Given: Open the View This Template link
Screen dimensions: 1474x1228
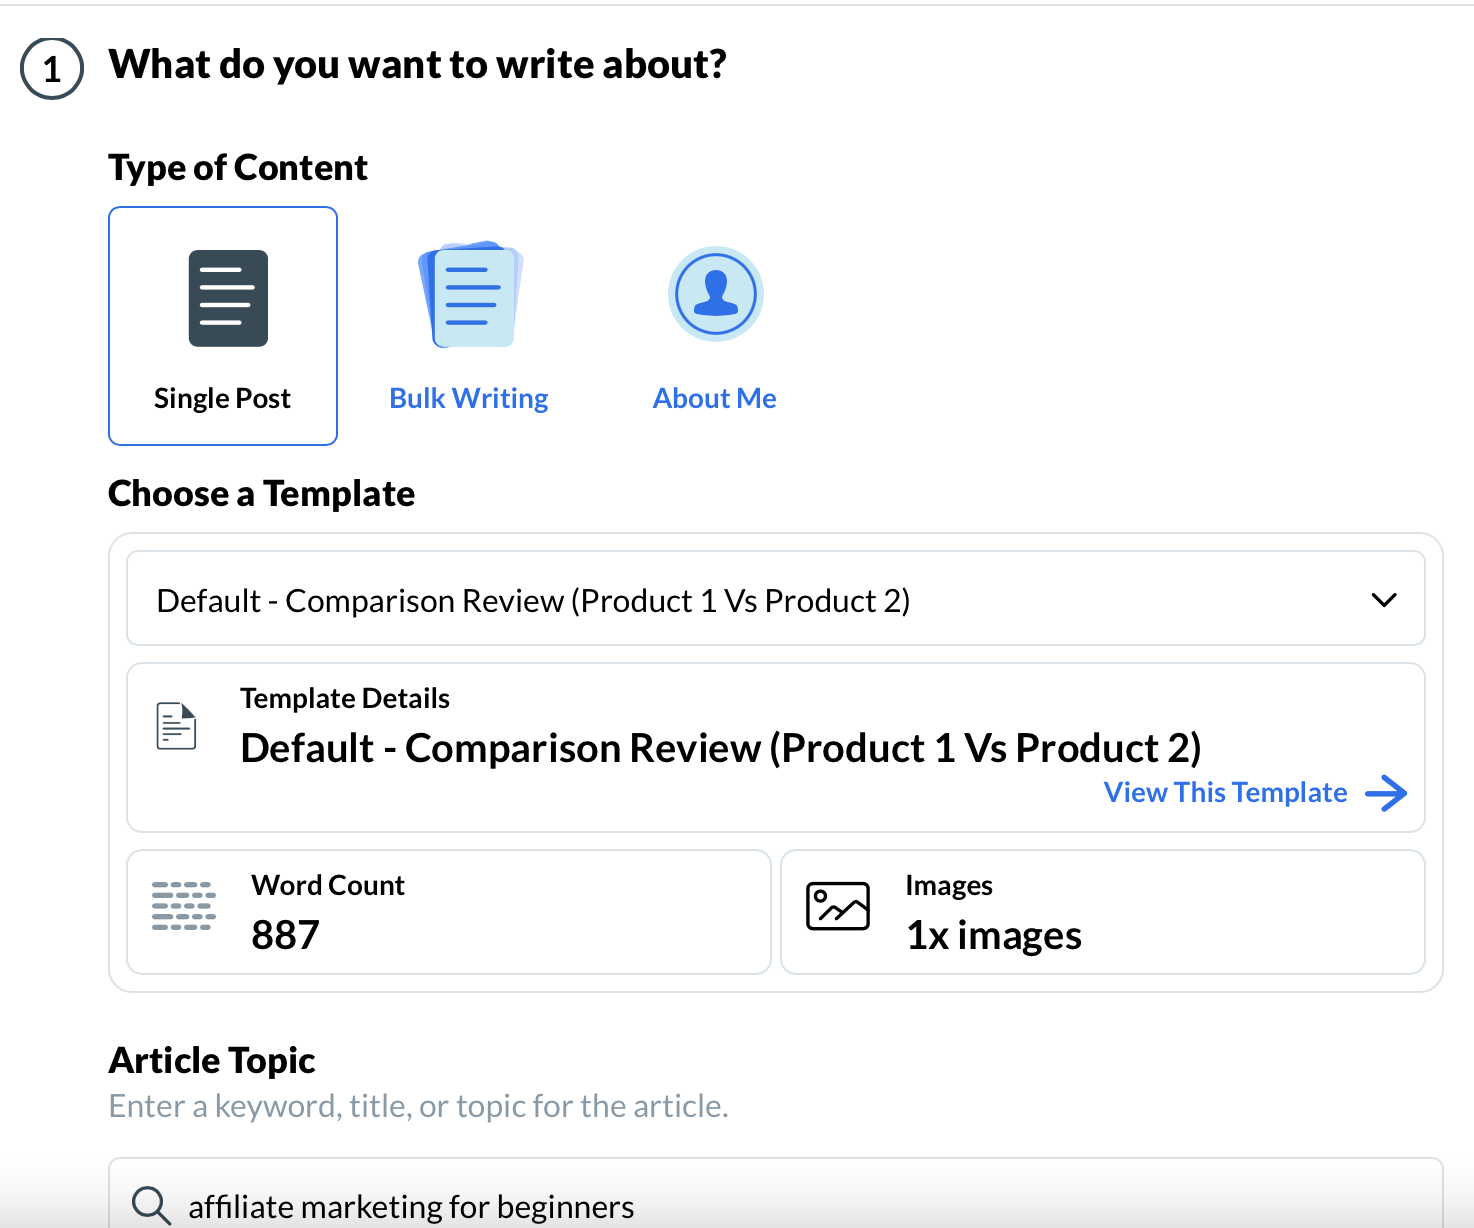Looking at the screenshot, I should (1225, 792).
